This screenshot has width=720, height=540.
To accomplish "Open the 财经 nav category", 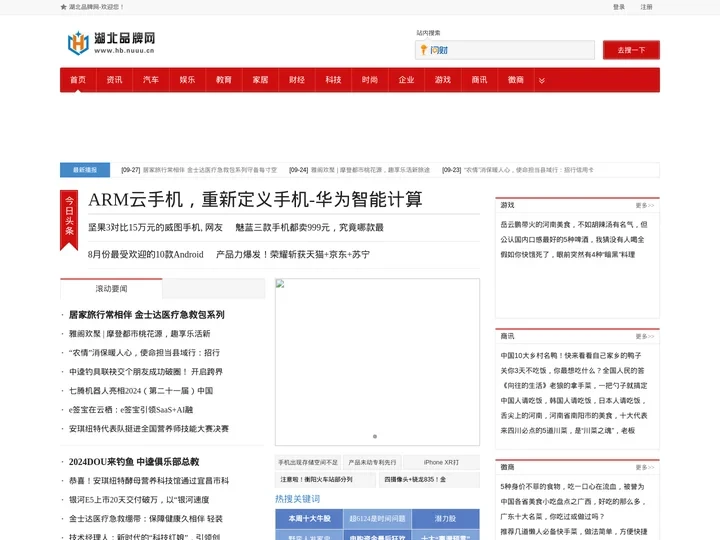I will pyautogui.click(x=297, y=80).
